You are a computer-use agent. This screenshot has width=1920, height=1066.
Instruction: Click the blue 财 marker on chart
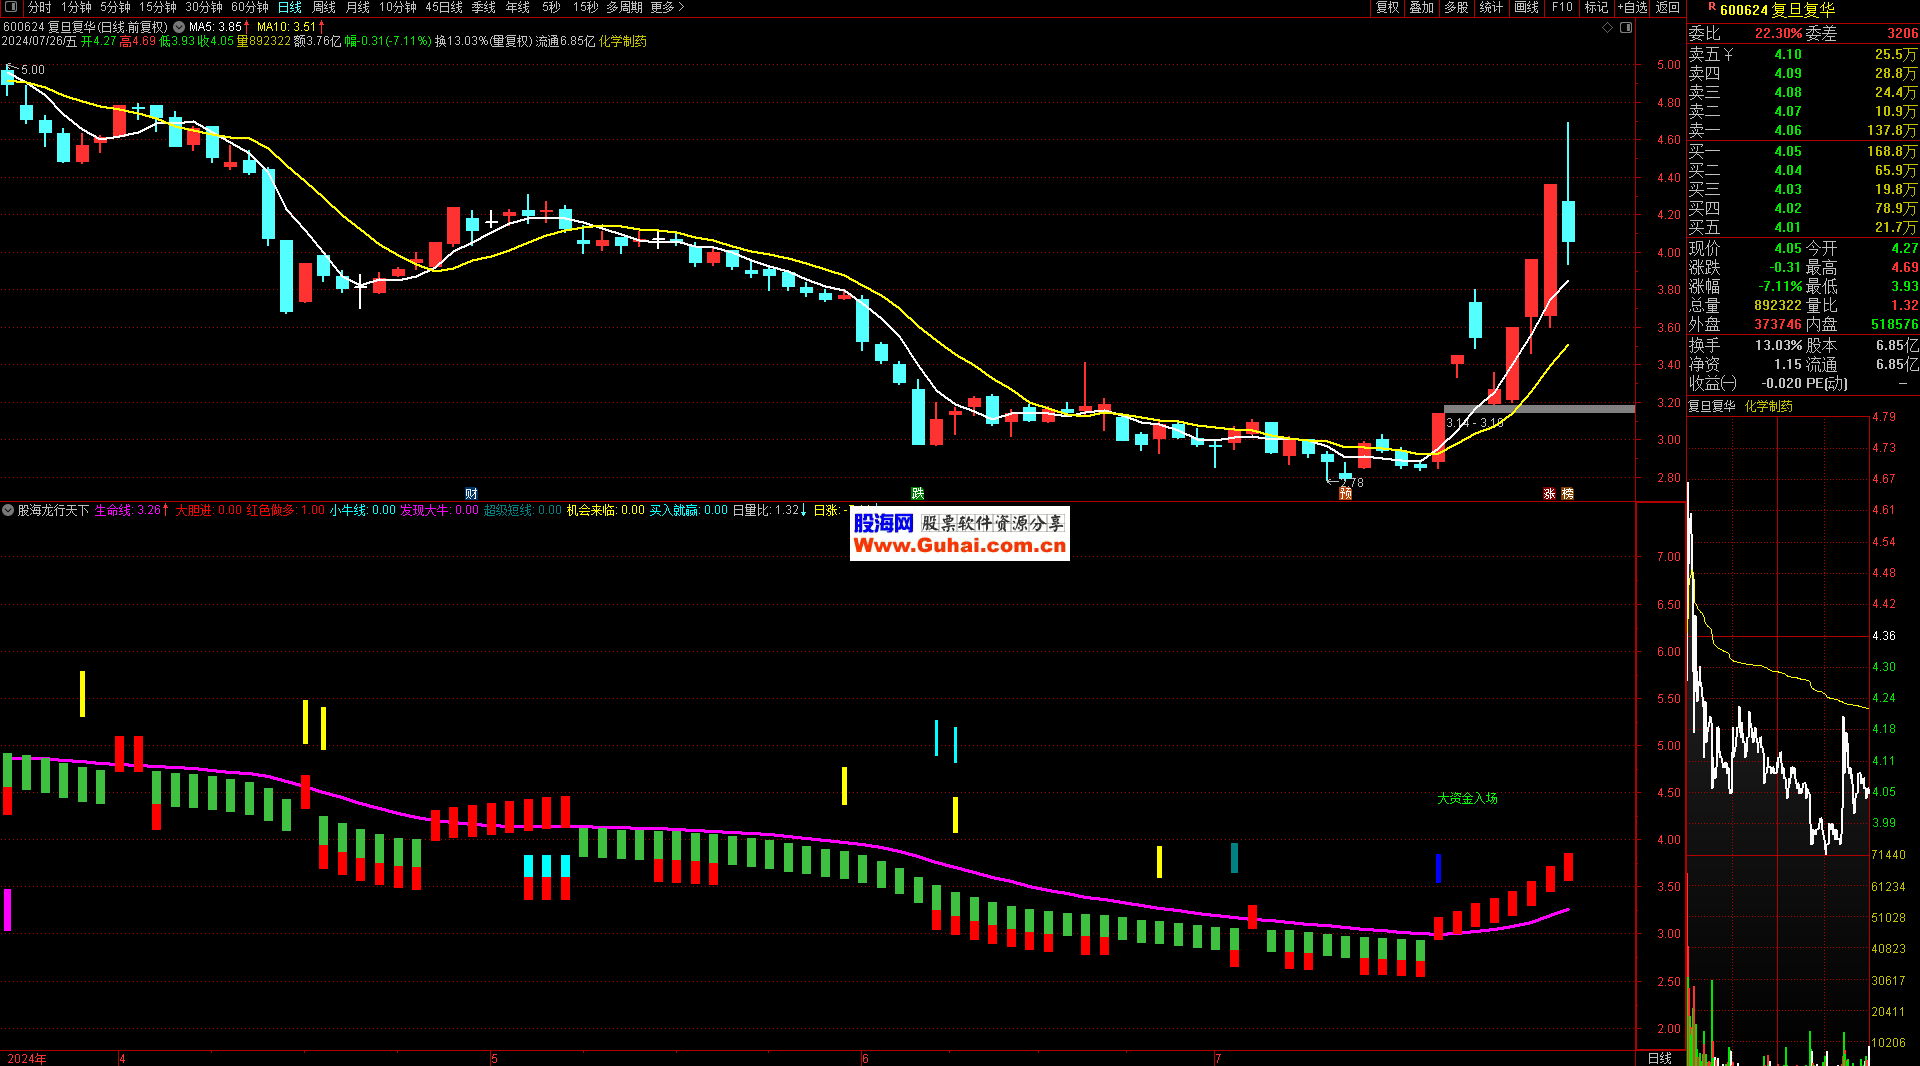(471, 493)
